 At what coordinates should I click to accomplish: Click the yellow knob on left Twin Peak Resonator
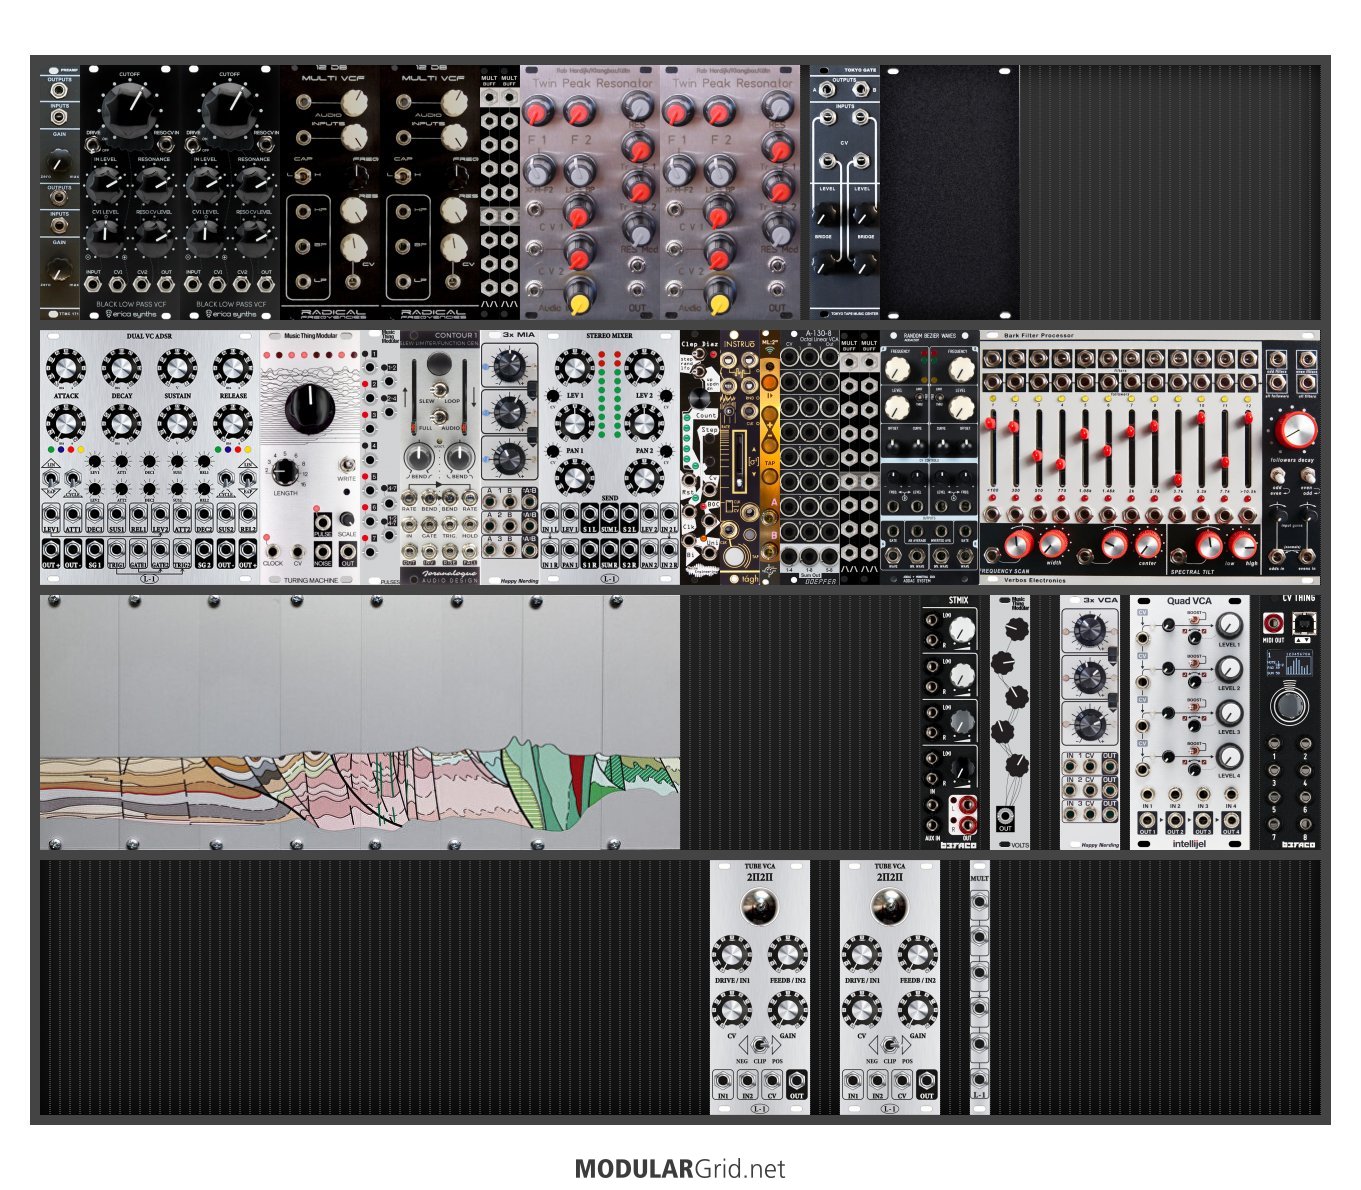[578, 296]
